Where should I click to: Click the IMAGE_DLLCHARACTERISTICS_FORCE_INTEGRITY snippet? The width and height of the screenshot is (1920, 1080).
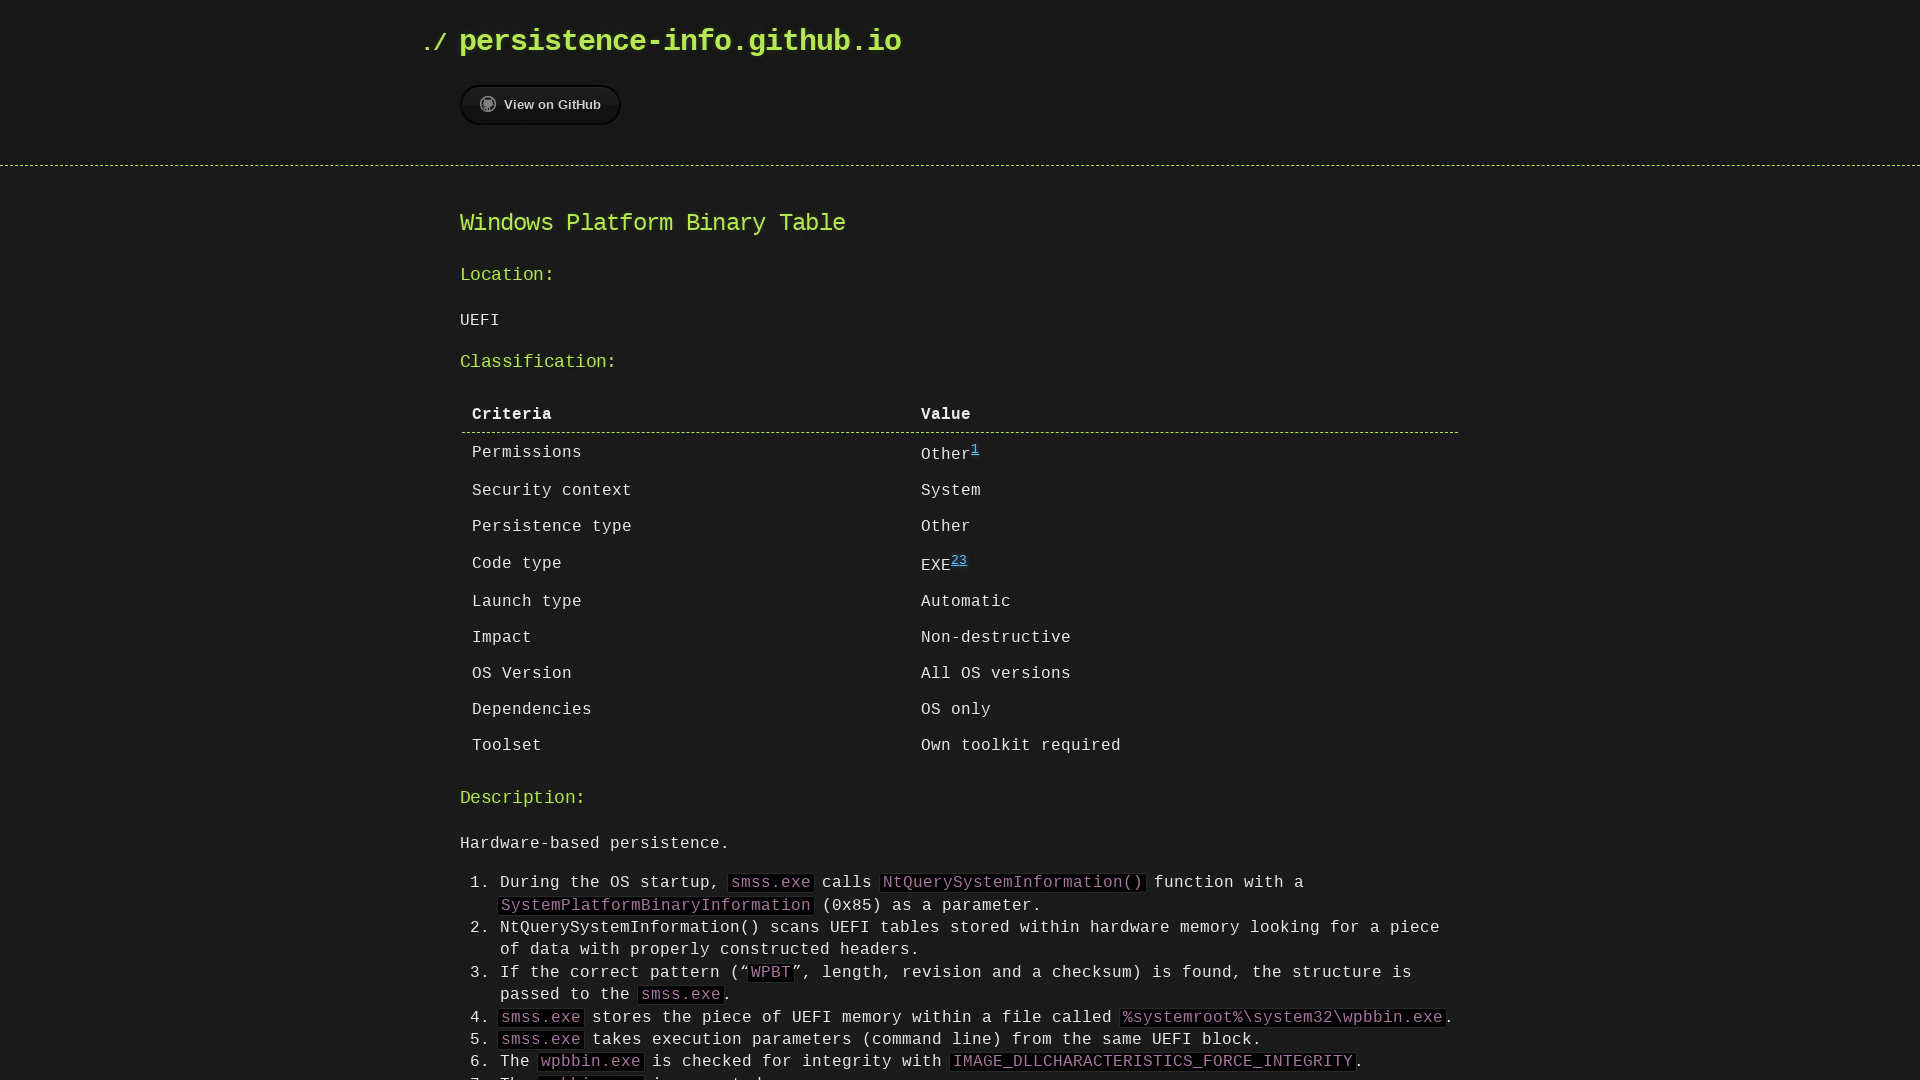click(1151, 1062)
